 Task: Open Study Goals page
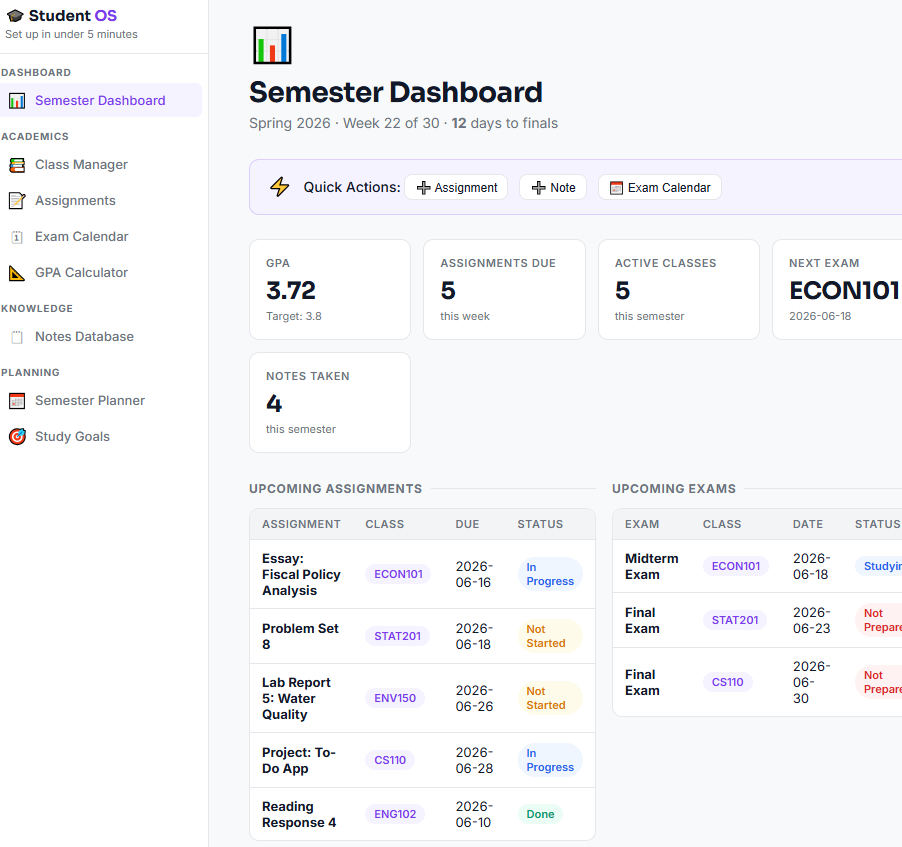click(x=101, y=437)
